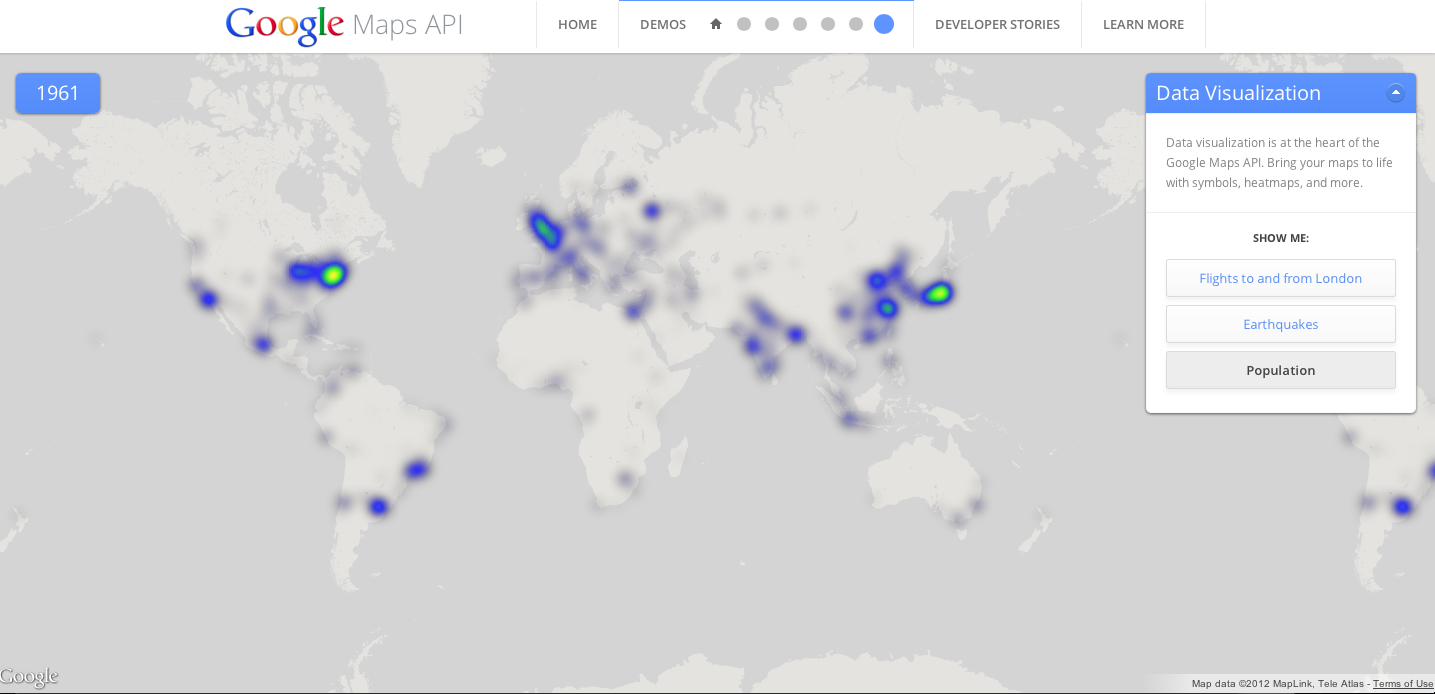Open the DEMOS tab
Image resolution: width=1435 pixels, height=694 pixels.
(663, 25)
